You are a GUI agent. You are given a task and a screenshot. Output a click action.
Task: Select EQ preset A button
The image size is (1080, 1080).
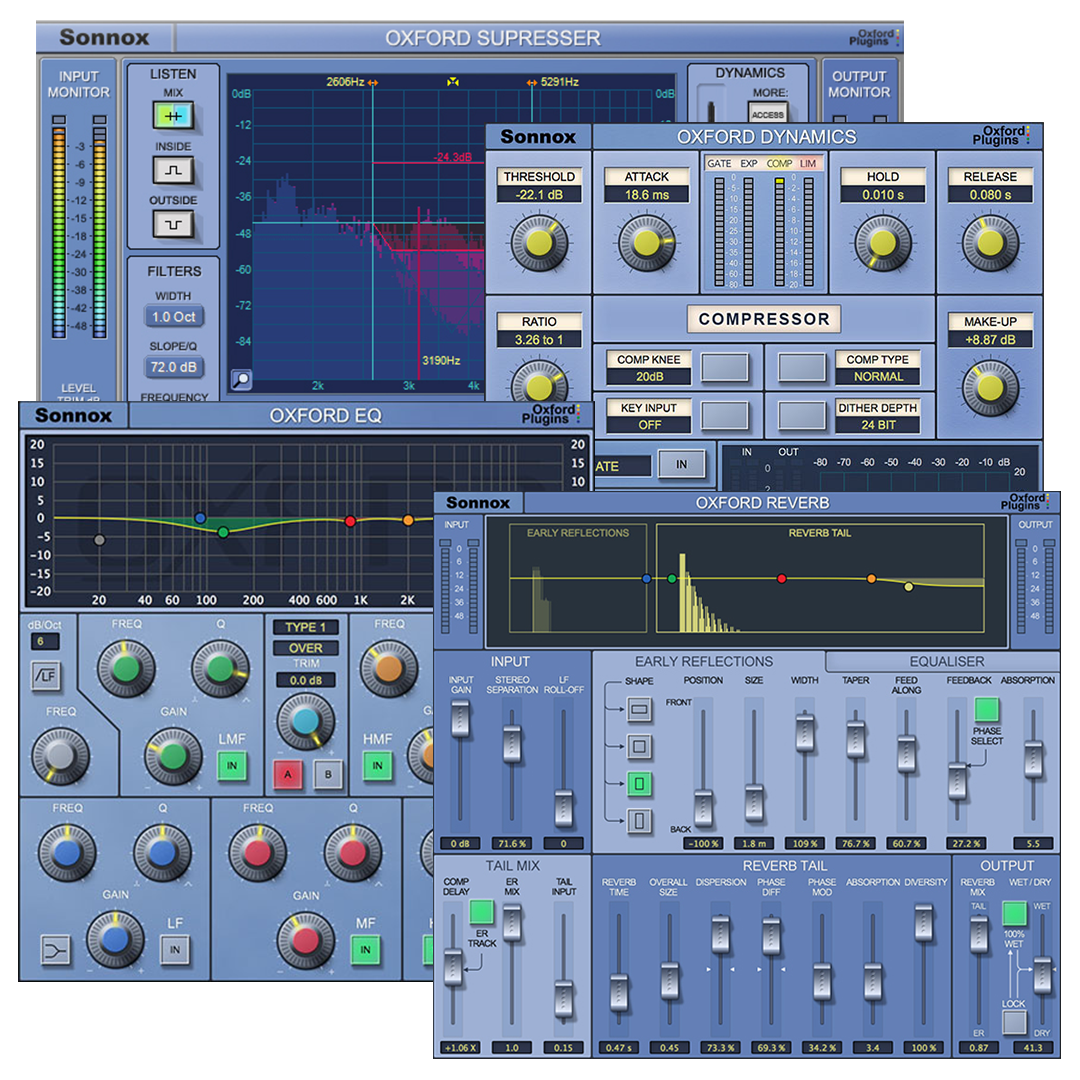coord(288,774)
